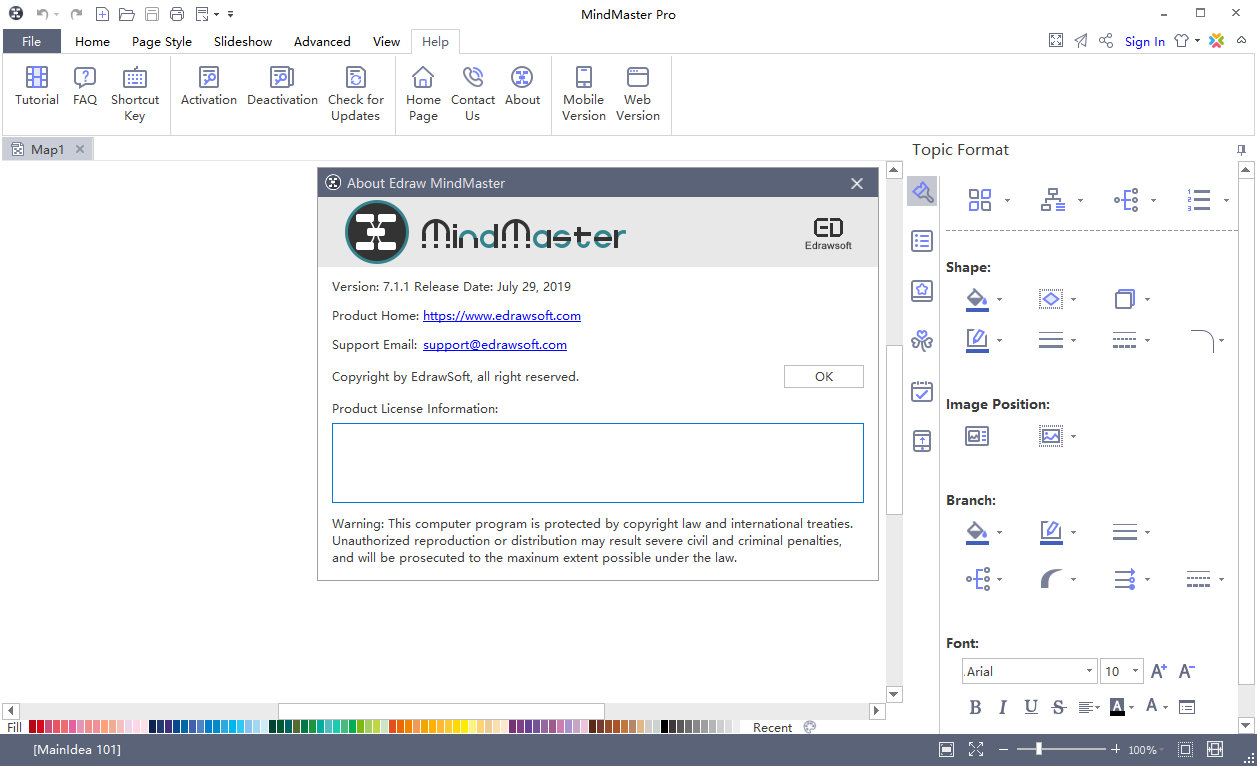Open the Recent colors wheel icon
Screen dimensions: 1257x766
coord(810,727)
